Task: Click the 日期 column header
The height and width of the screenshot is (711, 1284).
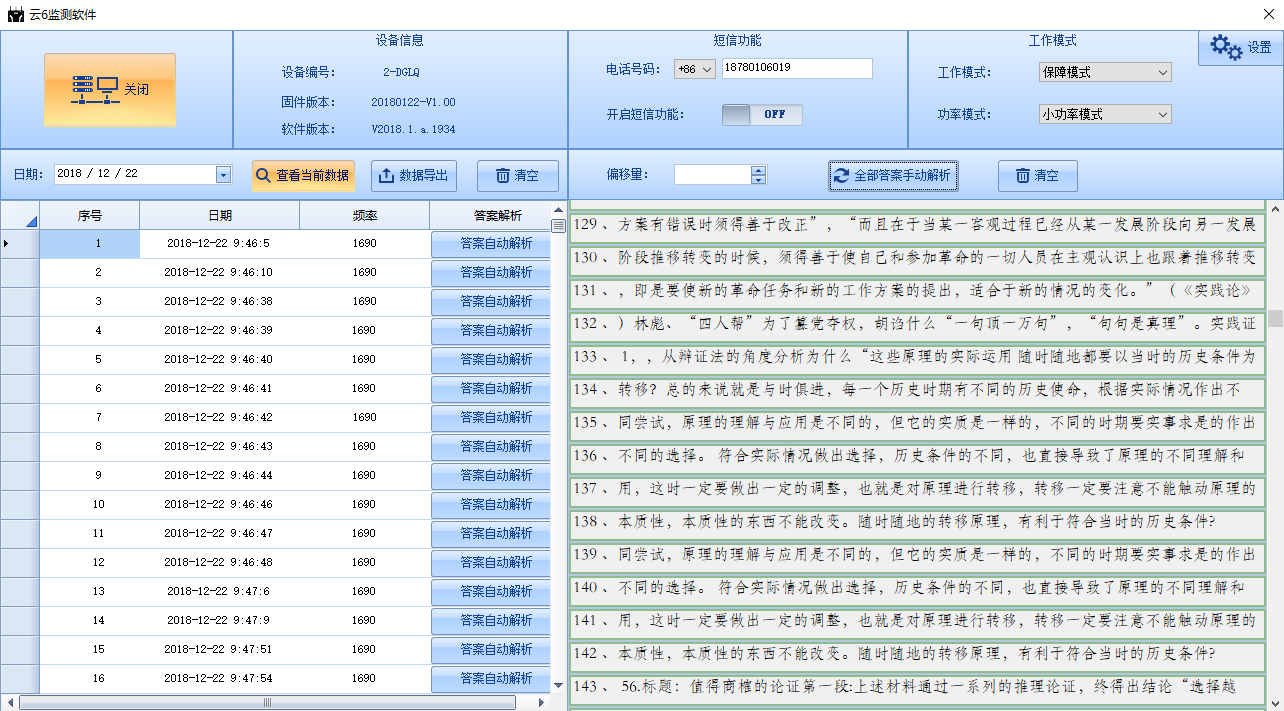Action: point(220,215)
